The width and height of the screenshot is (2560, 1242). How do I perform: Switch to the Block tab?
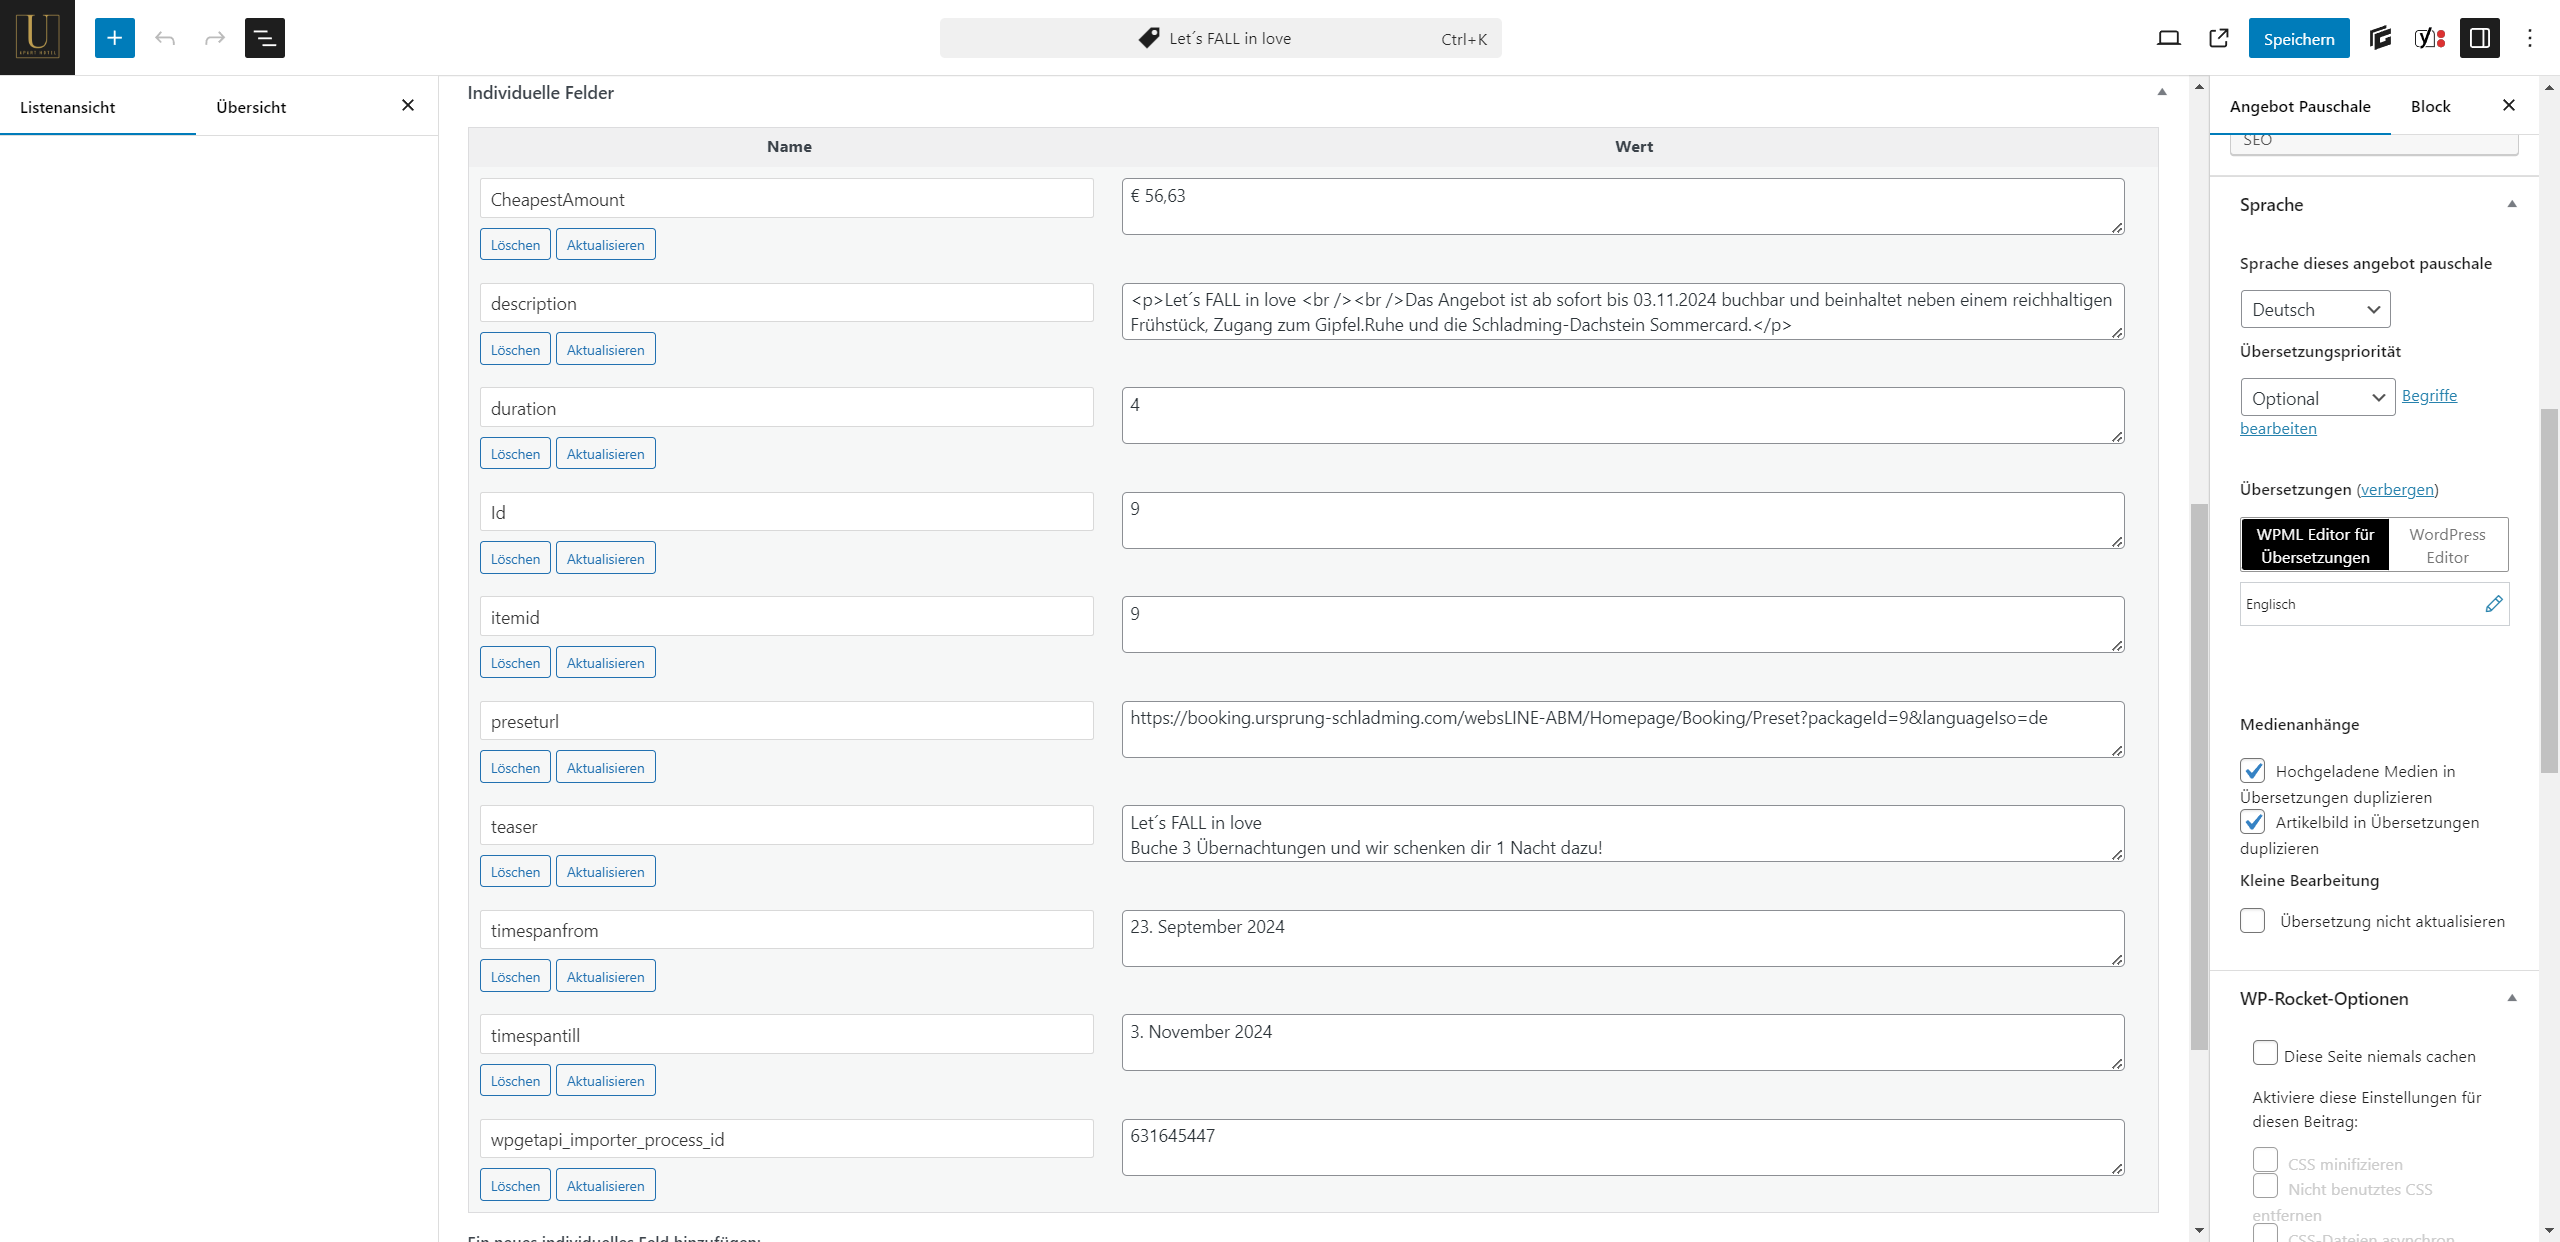click(x=2430, y=107)
